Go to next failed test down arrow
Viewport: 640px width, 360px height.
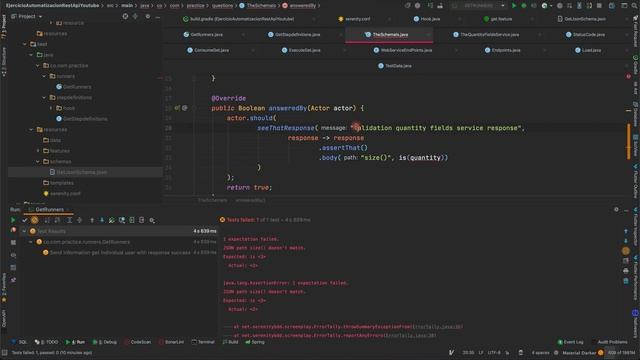102,220
